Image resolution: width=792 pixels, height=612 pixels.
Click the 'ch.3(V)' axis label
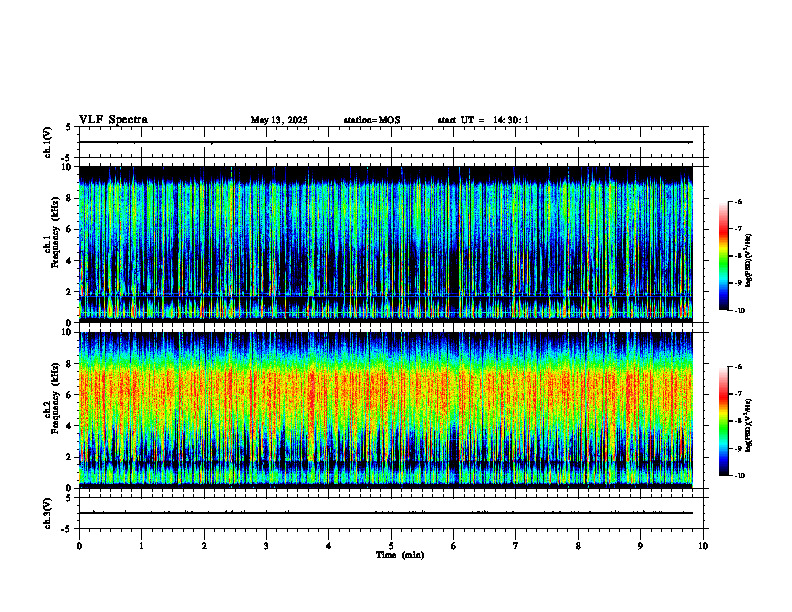[x=48, y=513]
